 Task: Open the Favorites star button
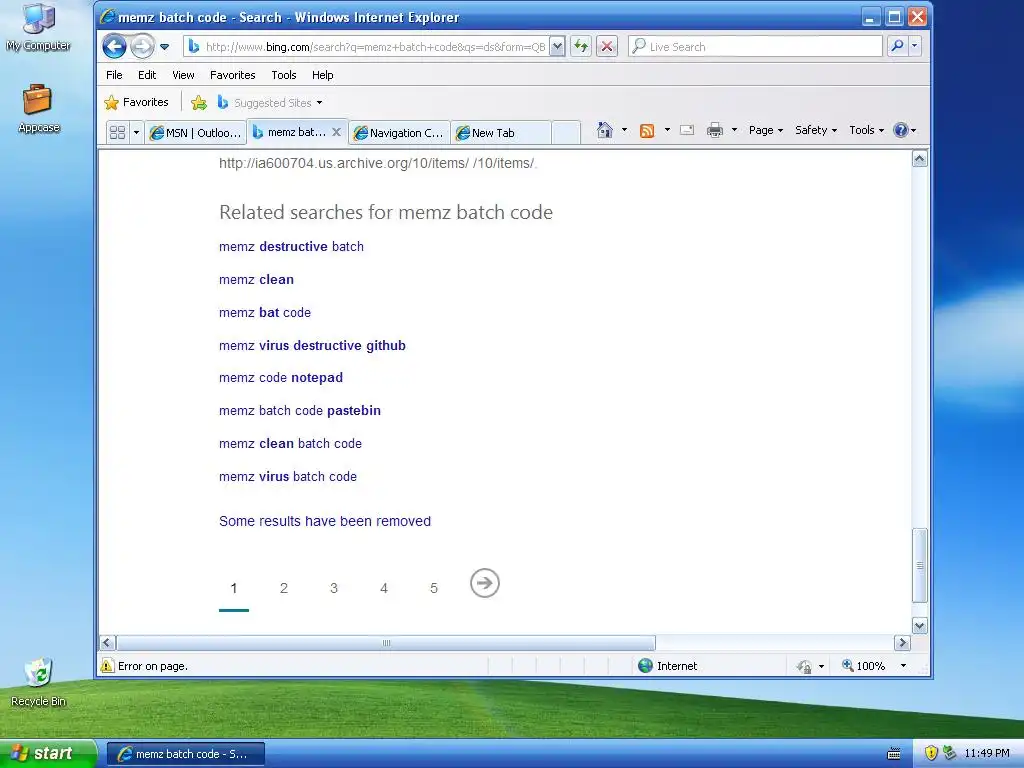pyautogui.click(x=136, y=103)
